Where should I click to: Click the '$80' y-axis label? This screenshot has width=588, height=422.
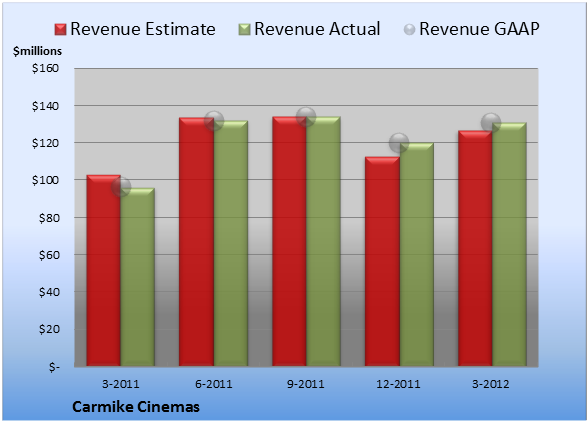click(49, 218)
